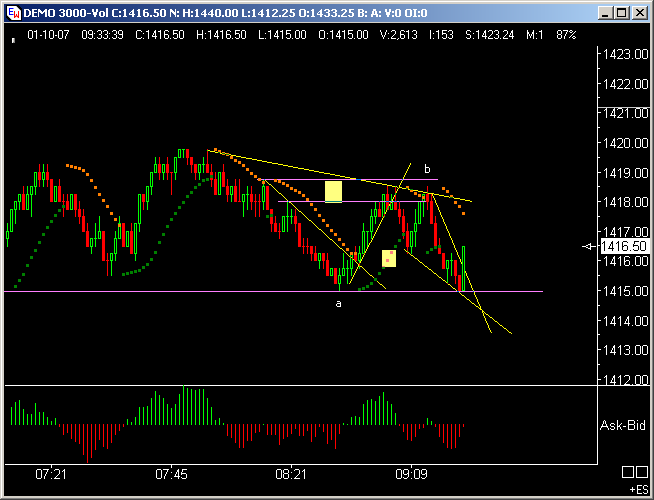Click the H:1416.50 high value in data bar
This screenshot has height=500, width=654.
pos(221,35)
